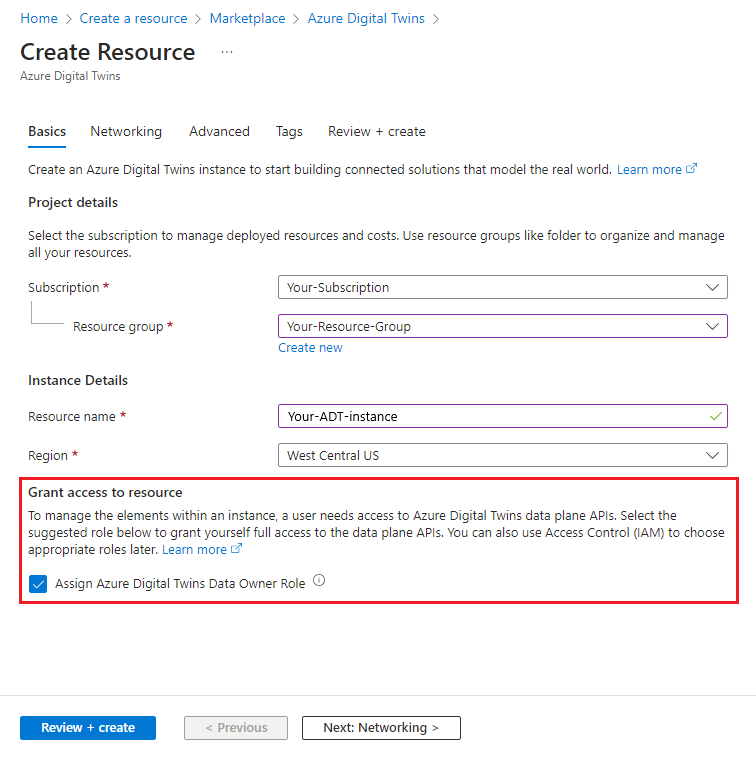This screenshot has height=760, width=756.
Task: Select the Tags tab
Action: point(289,131)
